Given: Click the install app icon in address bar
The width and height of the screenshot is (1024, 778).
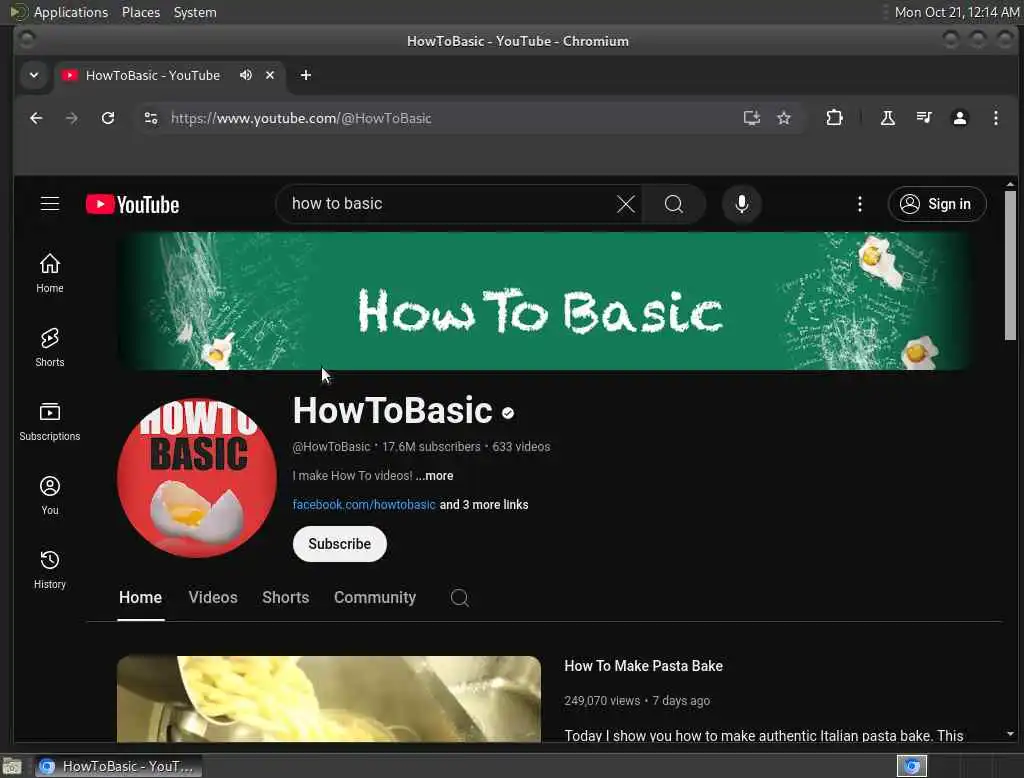Looking at the screenshot, I should tap(752, 118).
